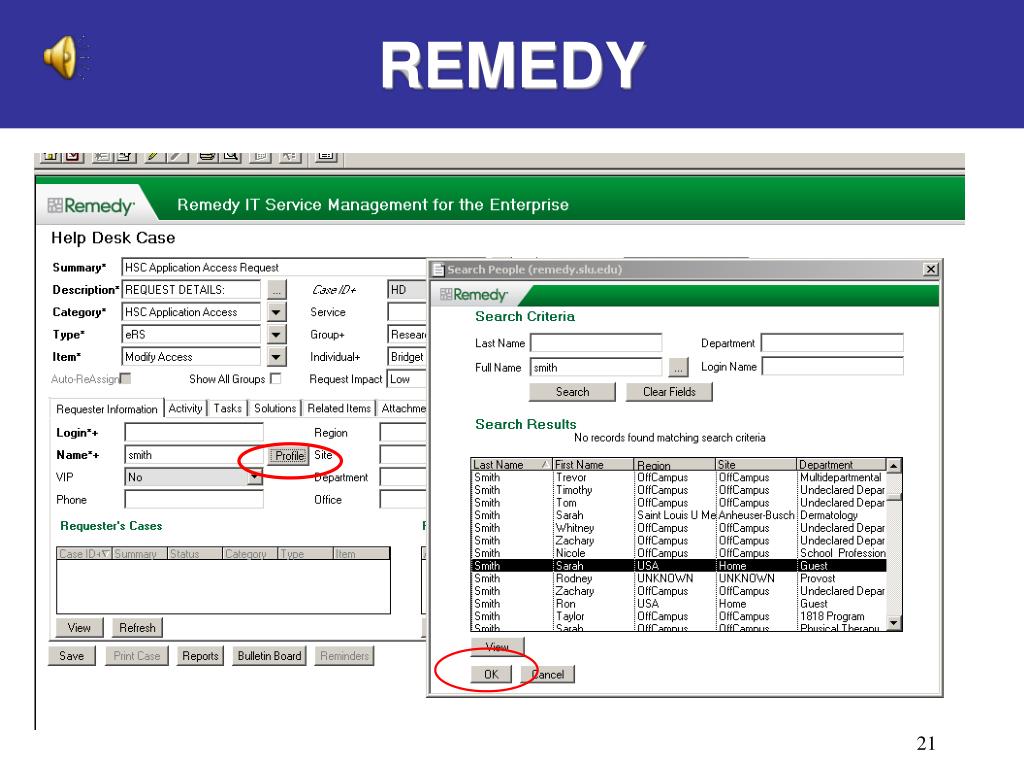1024x768 pixels.
Task: Click the Name field containing smith
Action: [194, 455]
